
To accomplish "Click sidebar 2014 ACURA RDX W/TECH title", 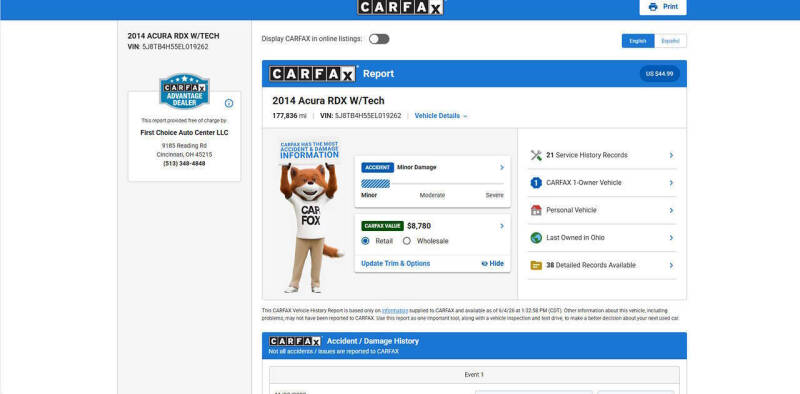I will click(x=173, y=36).
